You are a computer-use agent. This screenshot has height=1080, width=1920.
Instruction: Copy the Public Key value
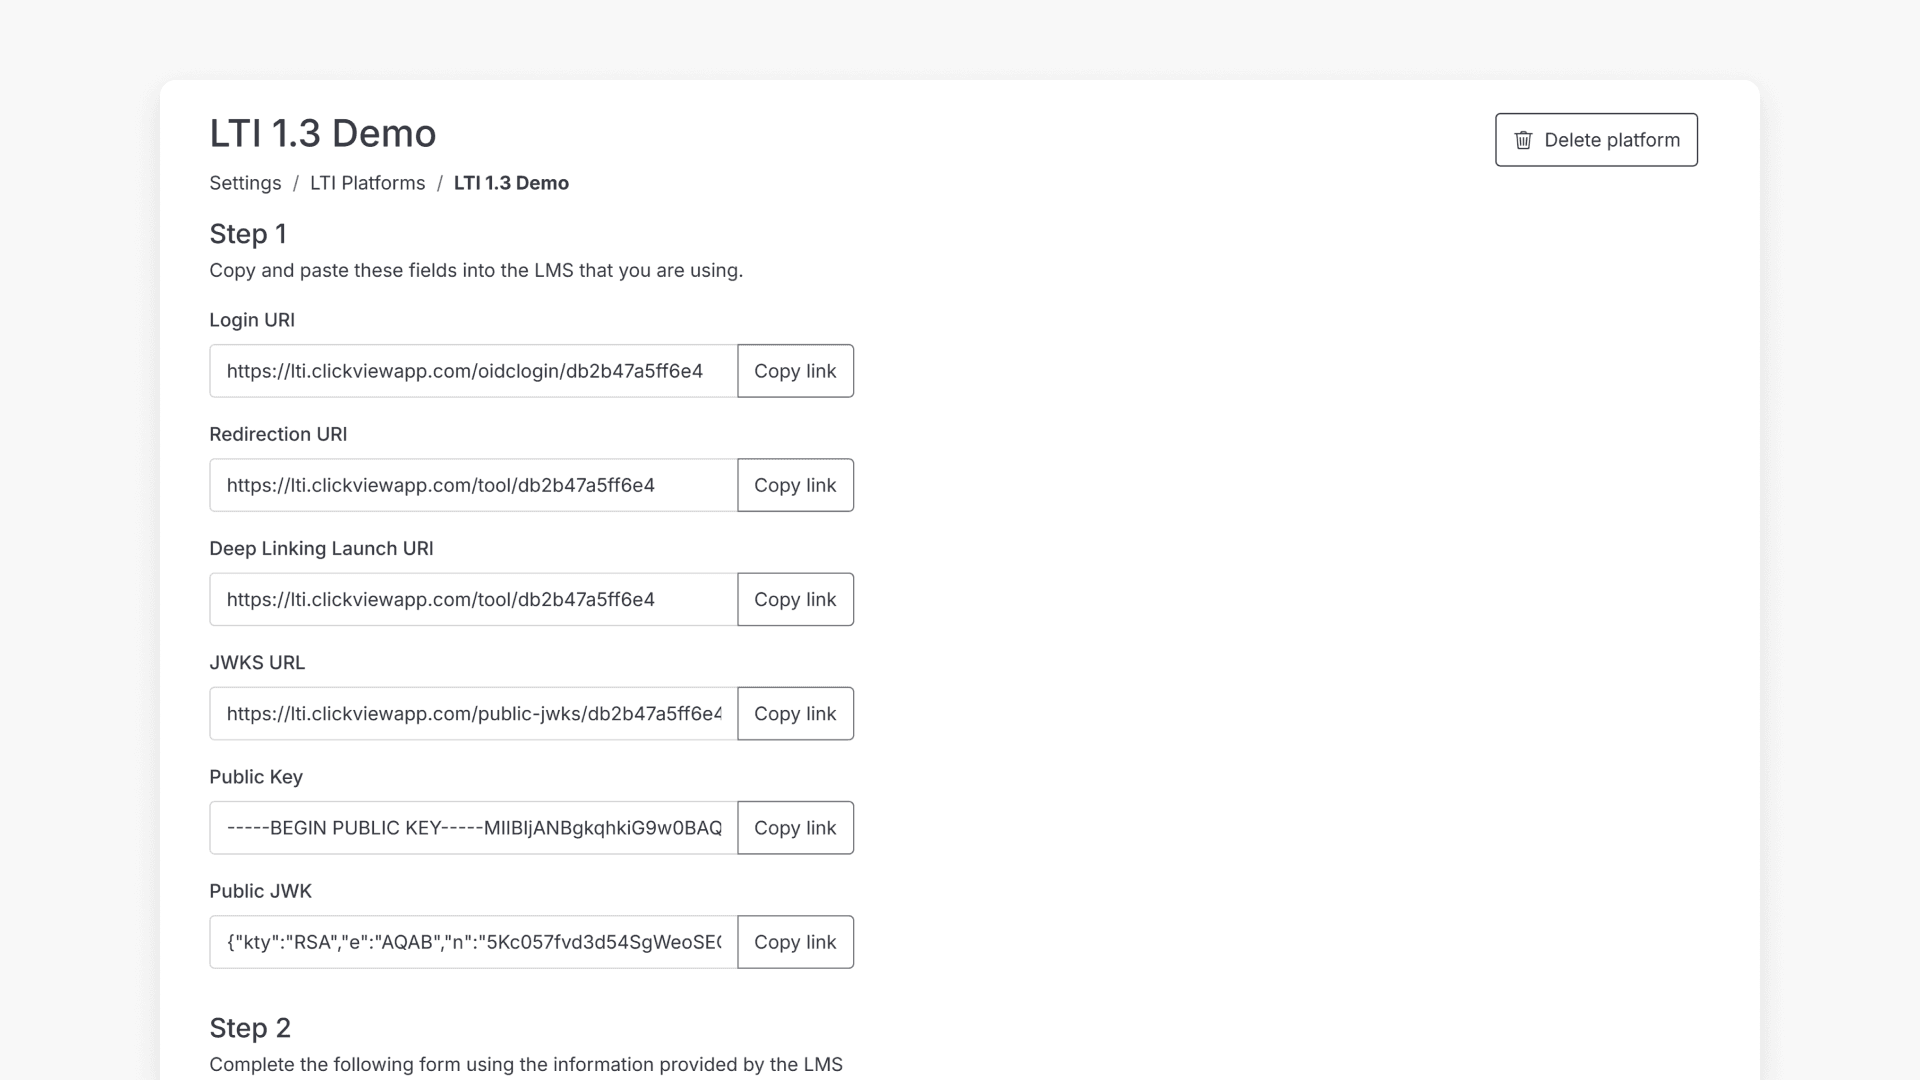click(795, 828)
